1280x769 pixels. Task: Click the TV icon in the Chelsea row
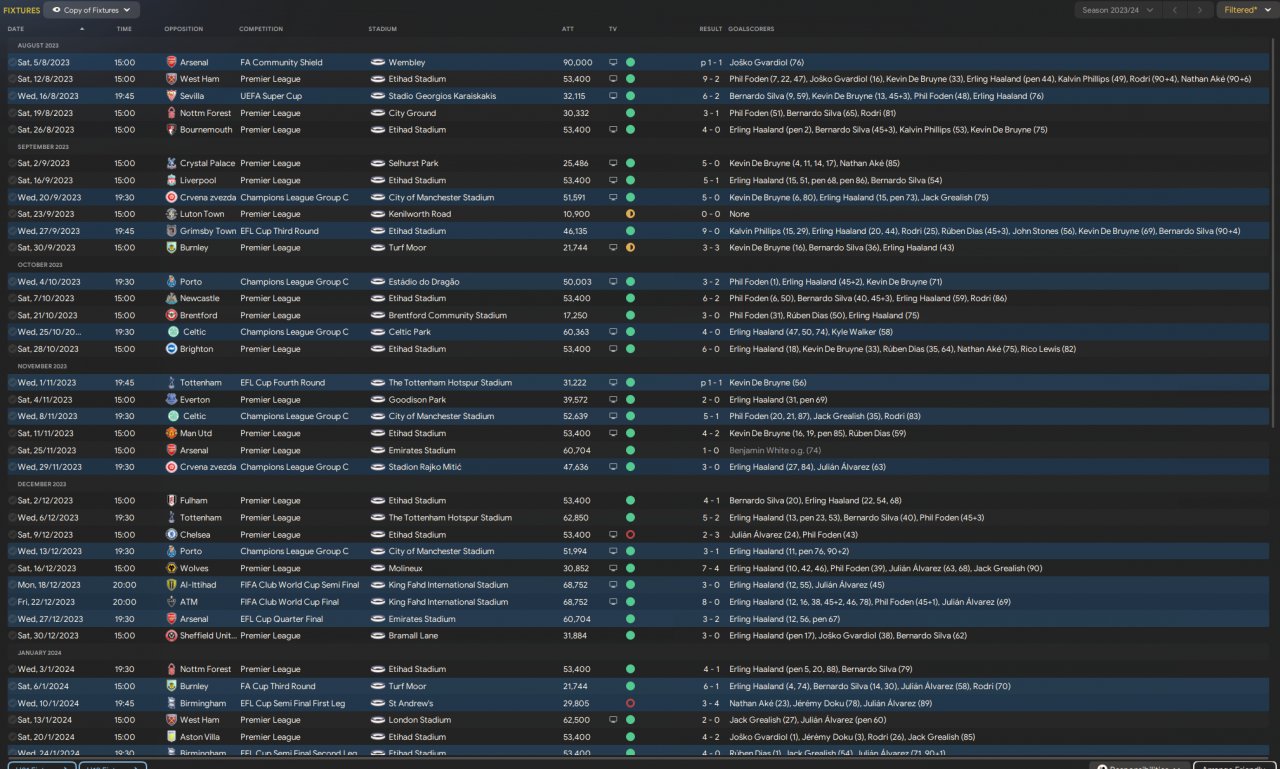coord(613,534)
